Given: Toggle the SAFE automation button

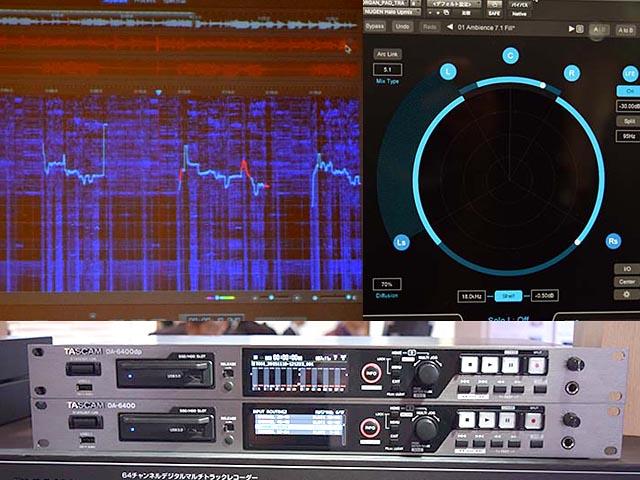Looking at the screenshot, I should pos(494,13).
